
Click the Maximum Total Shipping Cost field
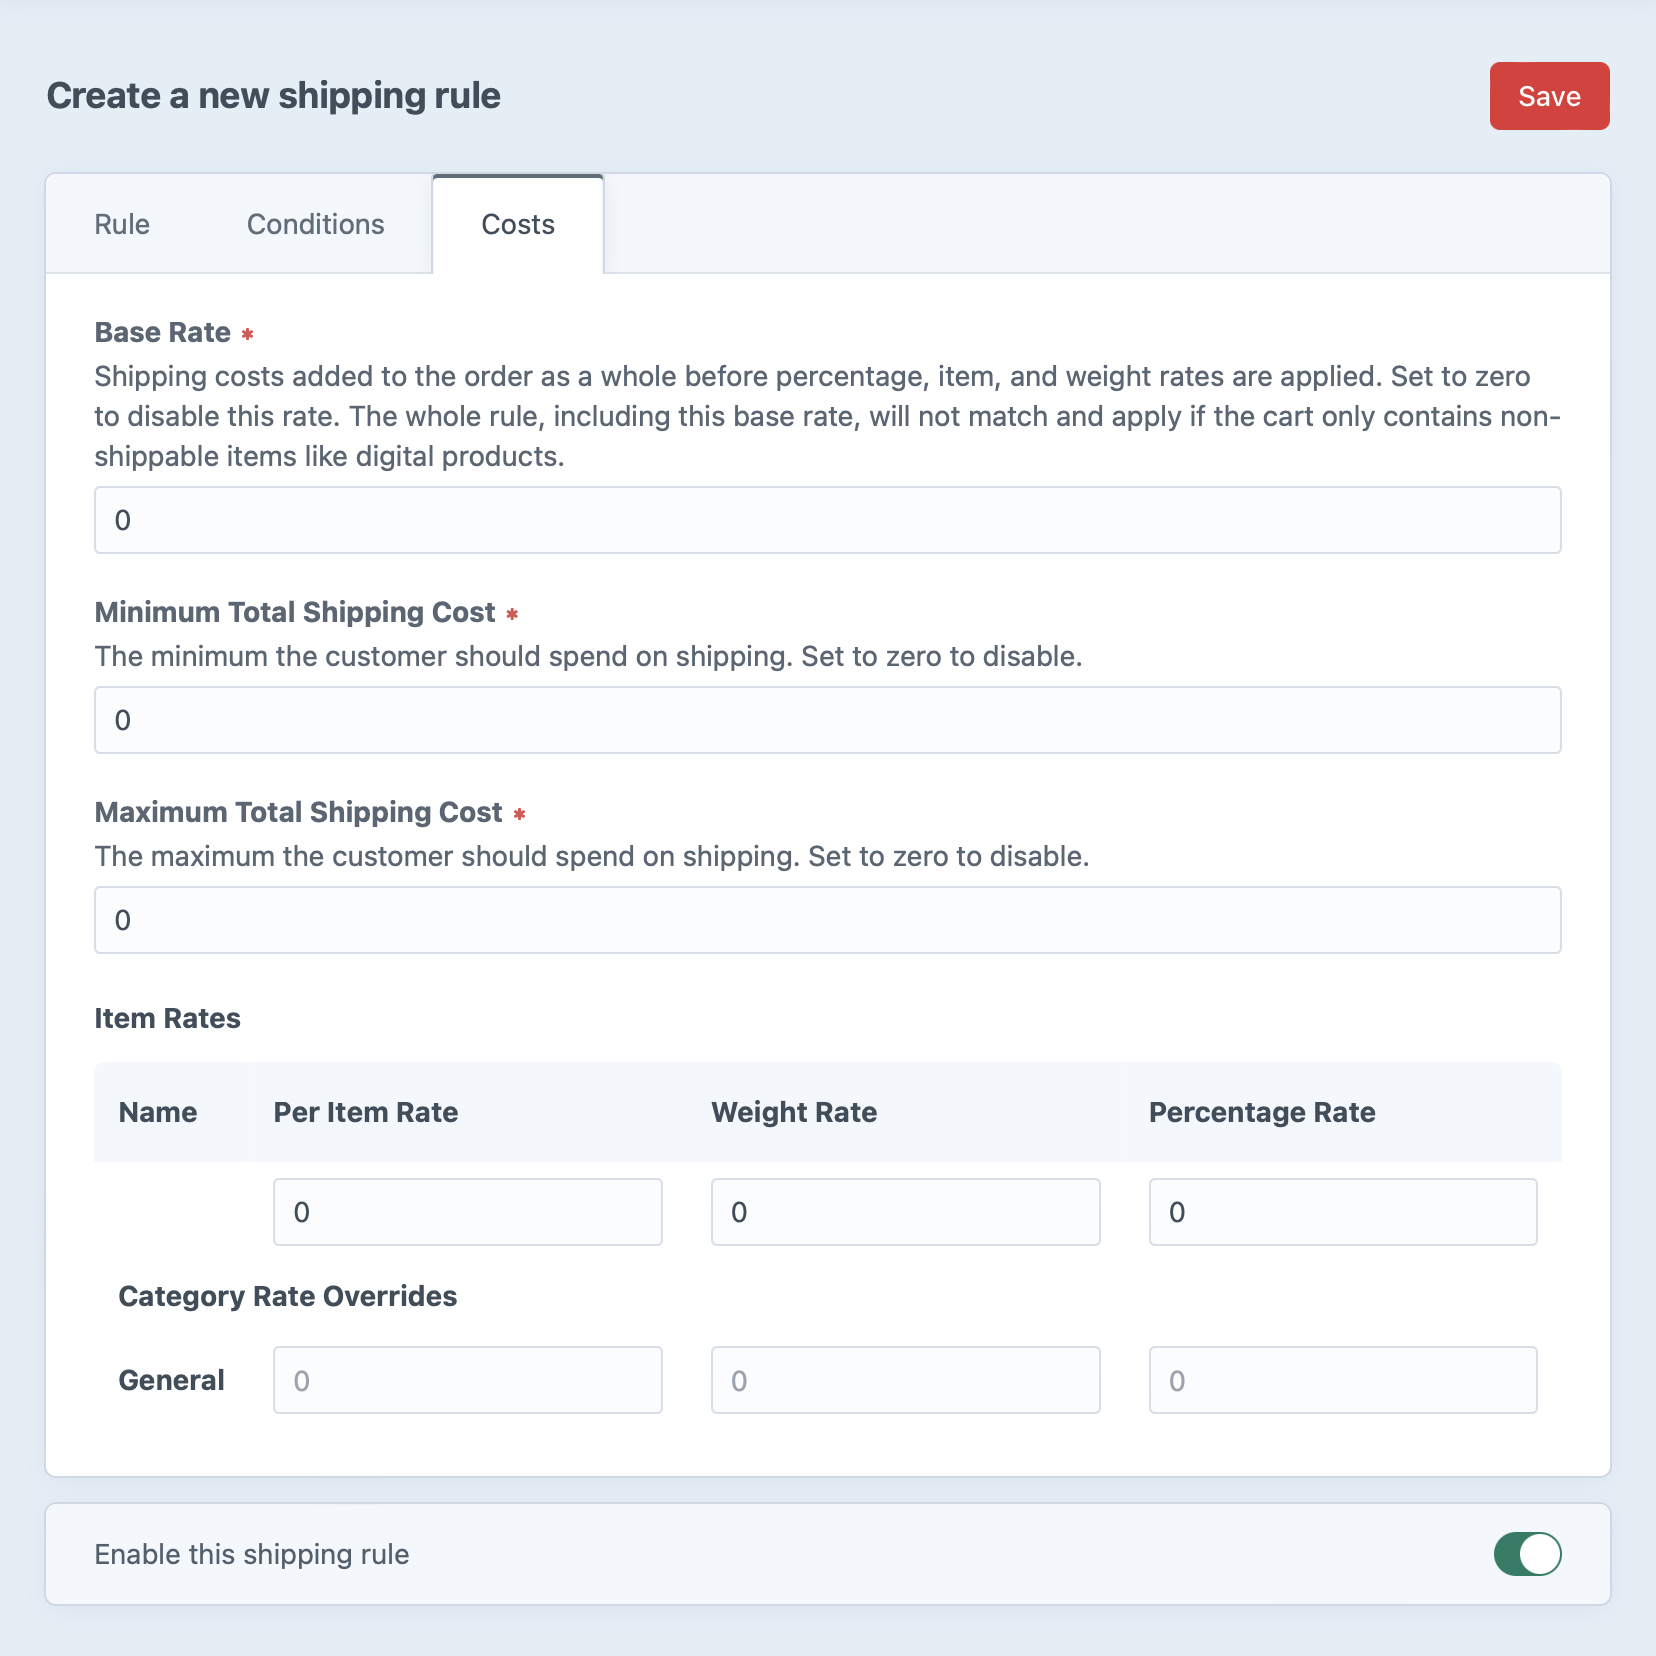click(x=827, y=919)
